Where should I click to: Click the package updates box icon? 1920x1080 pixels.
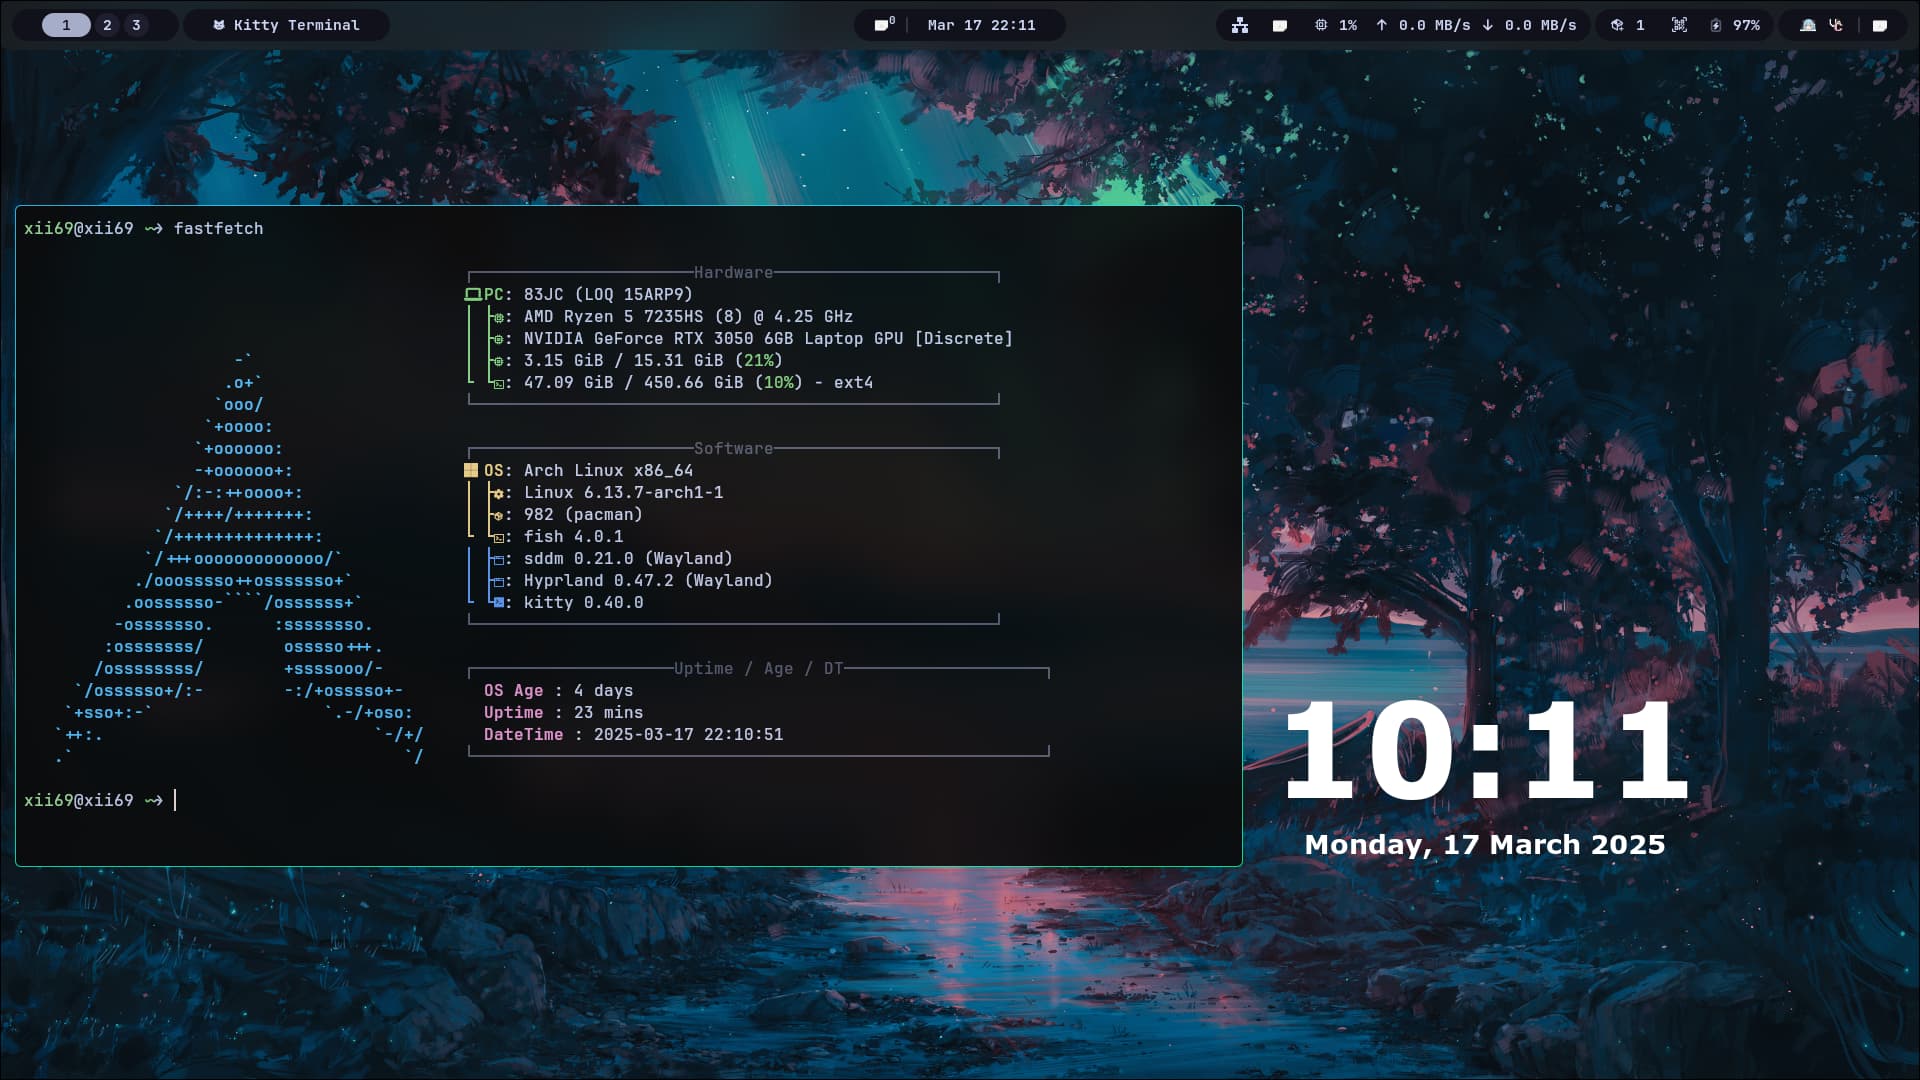coord(1617,25)
